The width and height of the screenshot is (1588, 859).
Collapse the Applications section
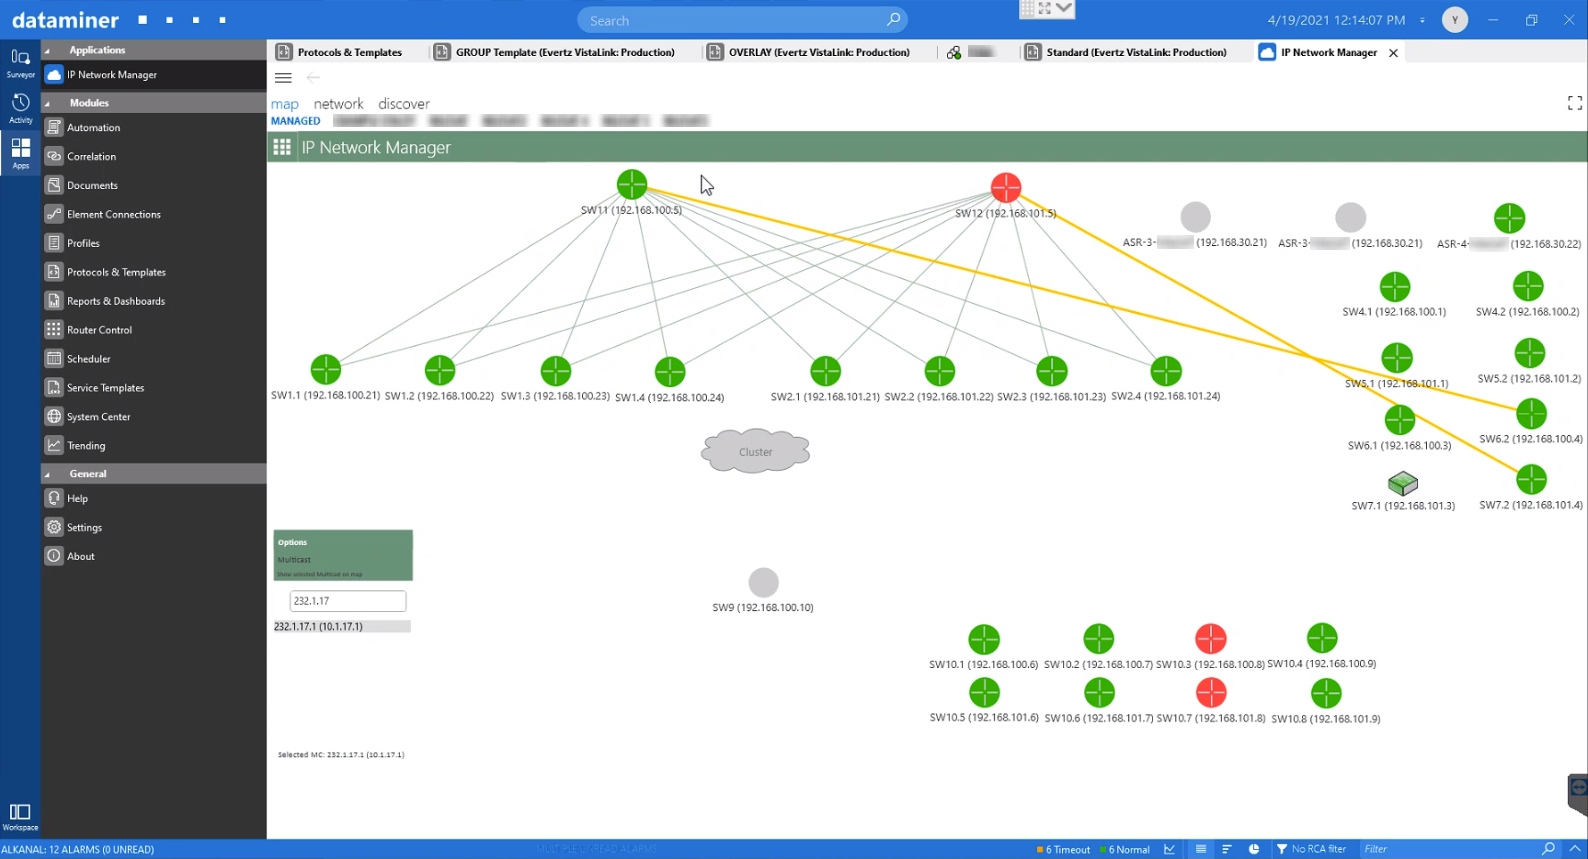click(x=47, y=50)
